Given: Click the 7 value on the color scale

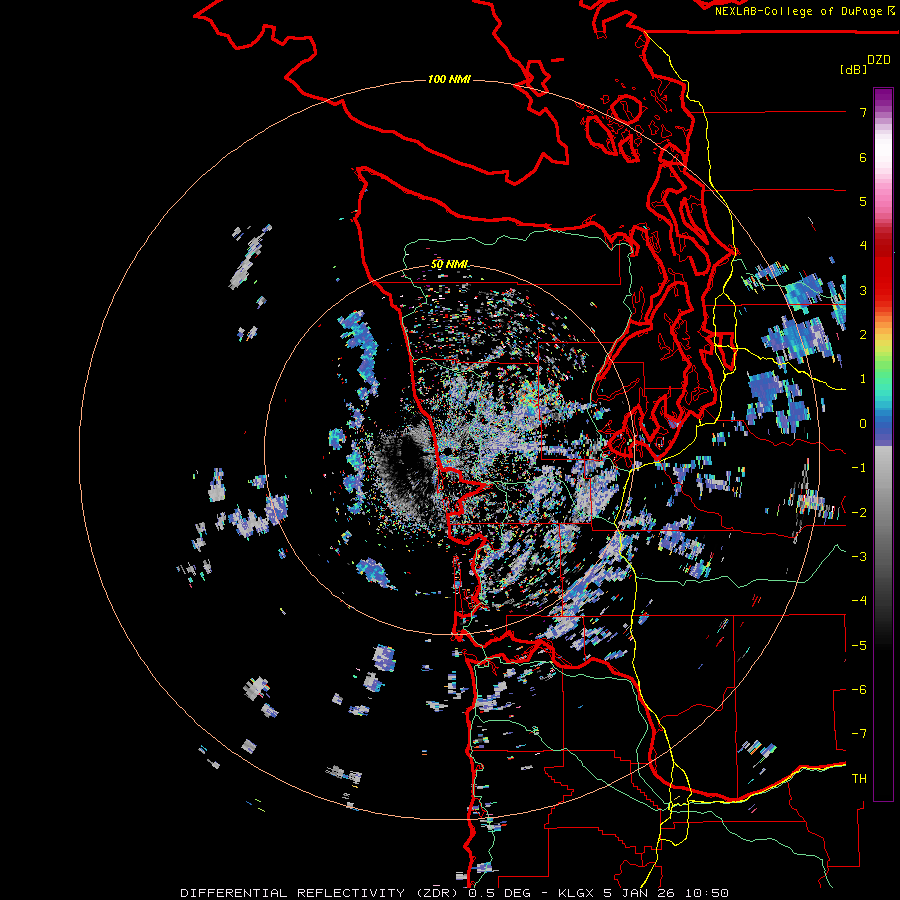Looking at the screenshot, I should pos(863,112).
